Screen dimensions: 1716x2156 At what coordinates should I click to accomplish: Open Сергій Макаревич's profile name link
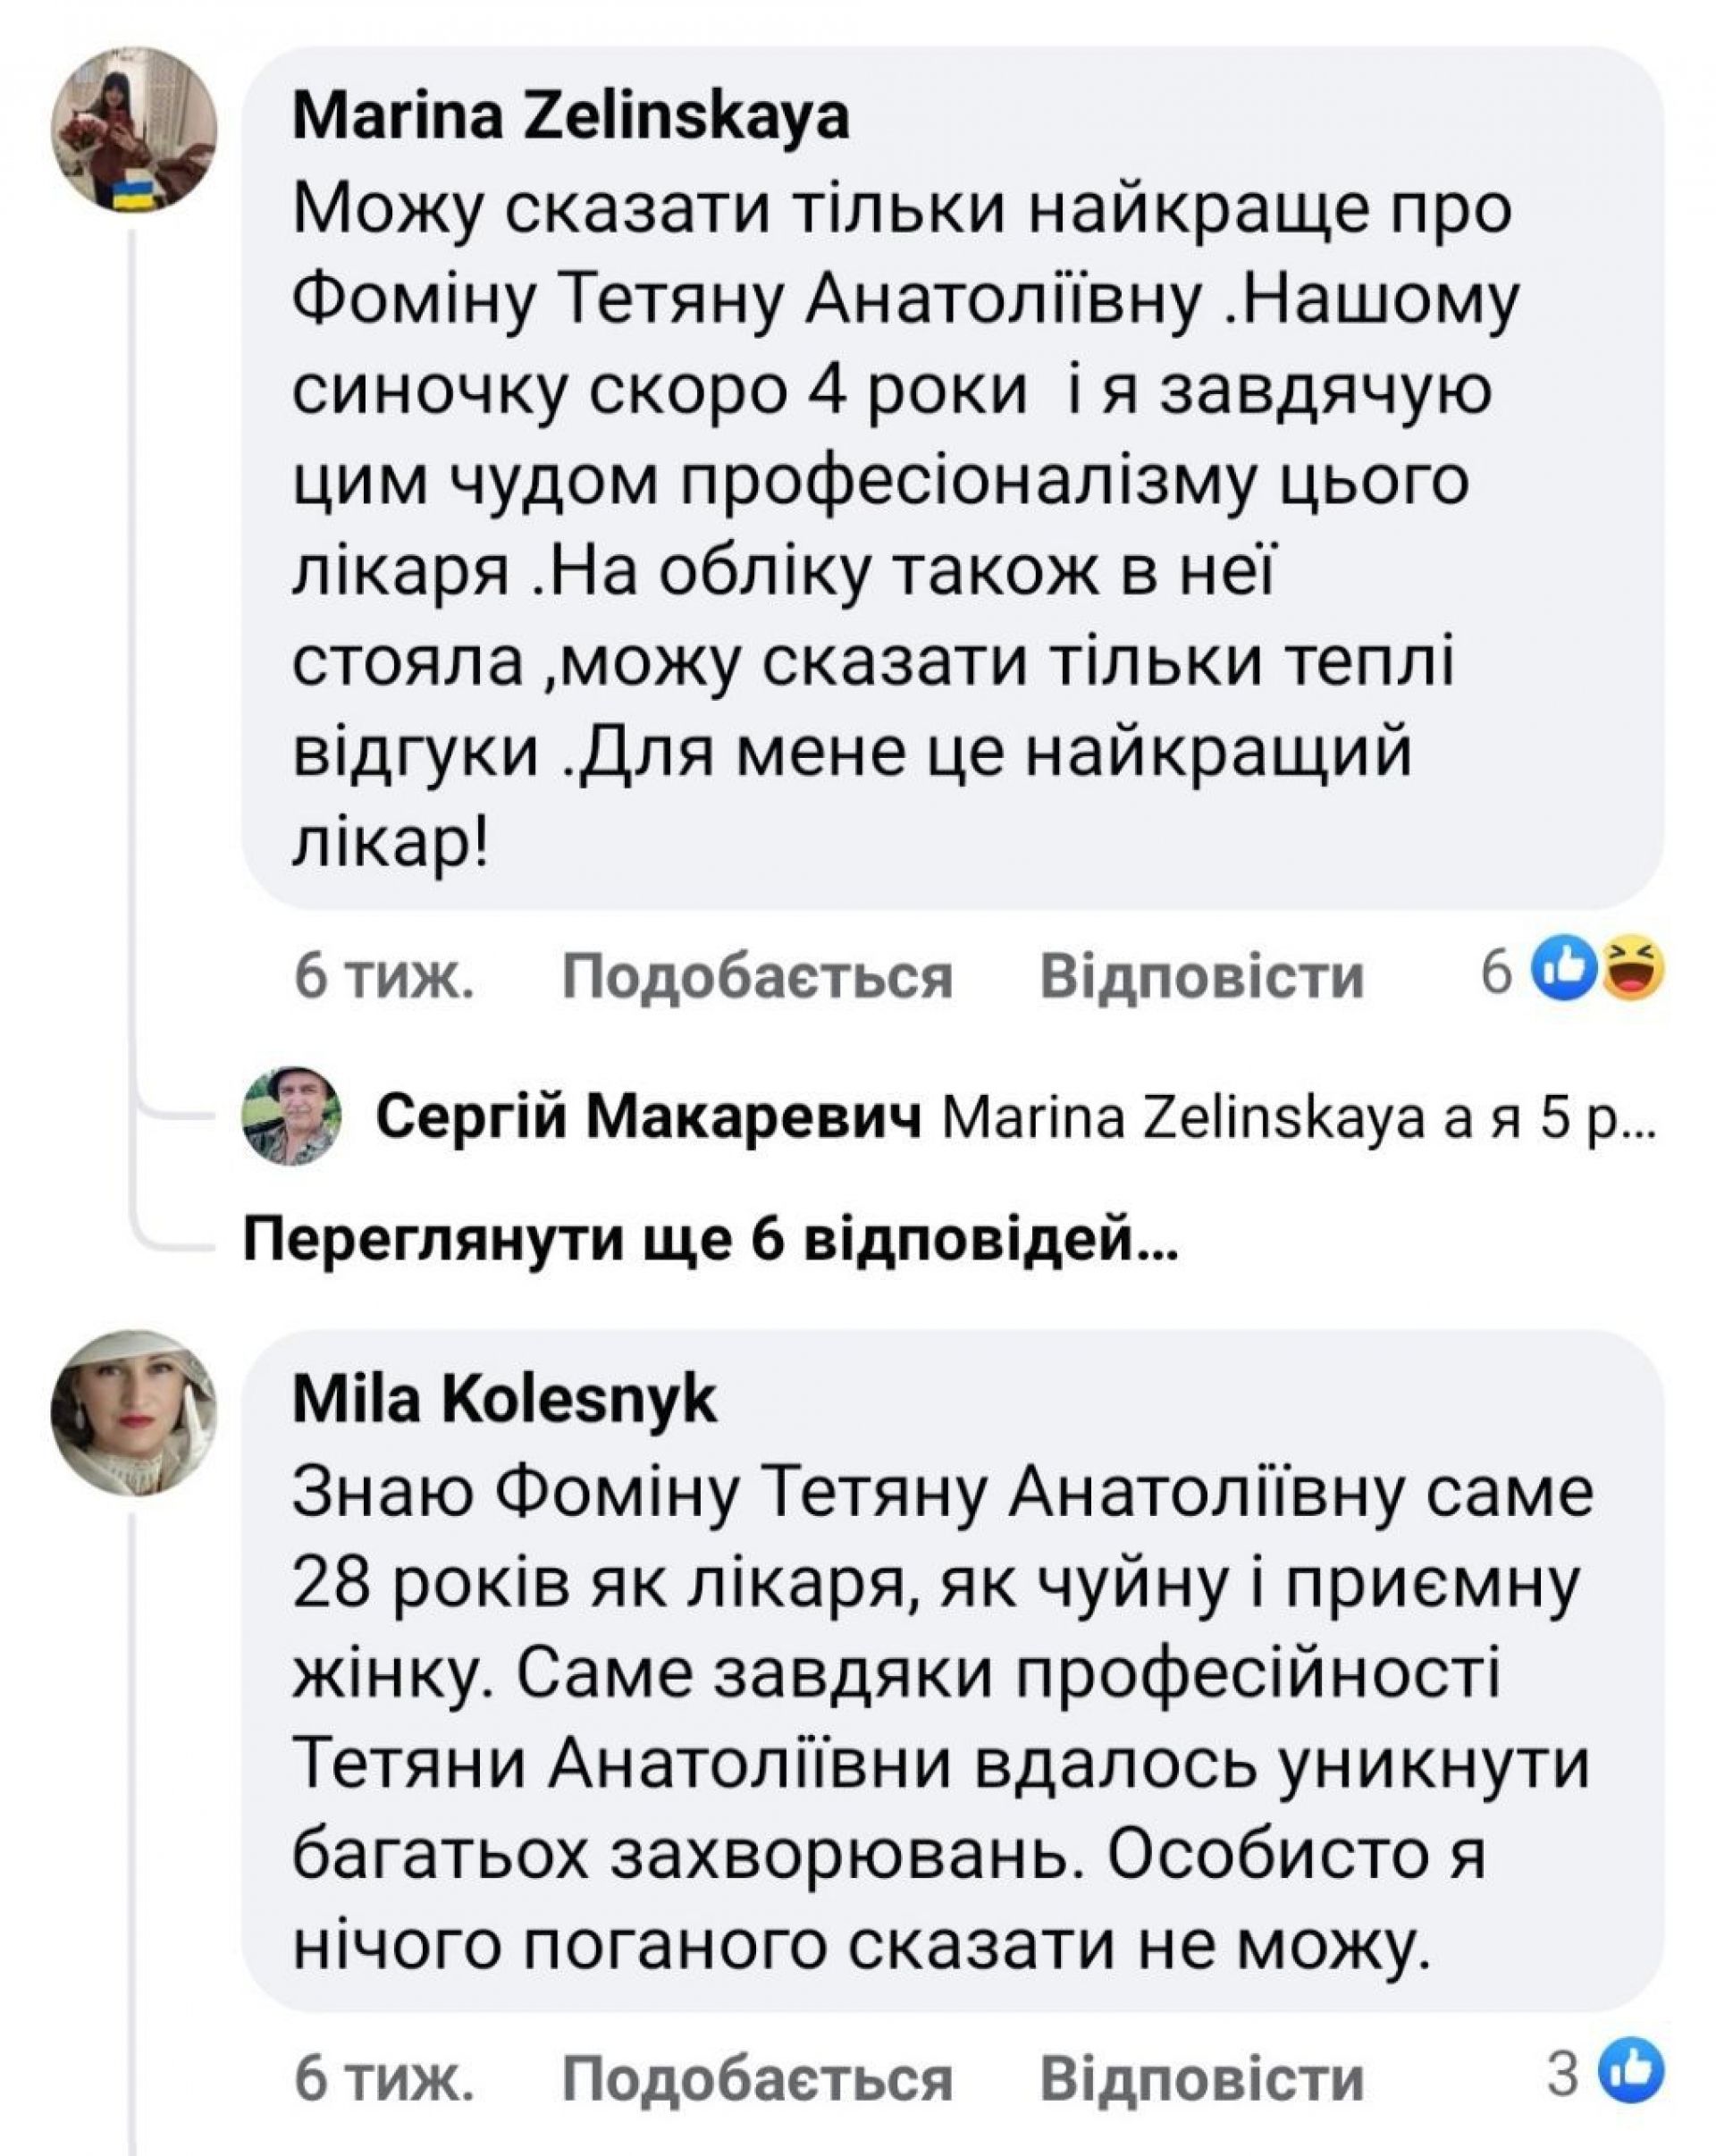click(x=648, y=1118)
